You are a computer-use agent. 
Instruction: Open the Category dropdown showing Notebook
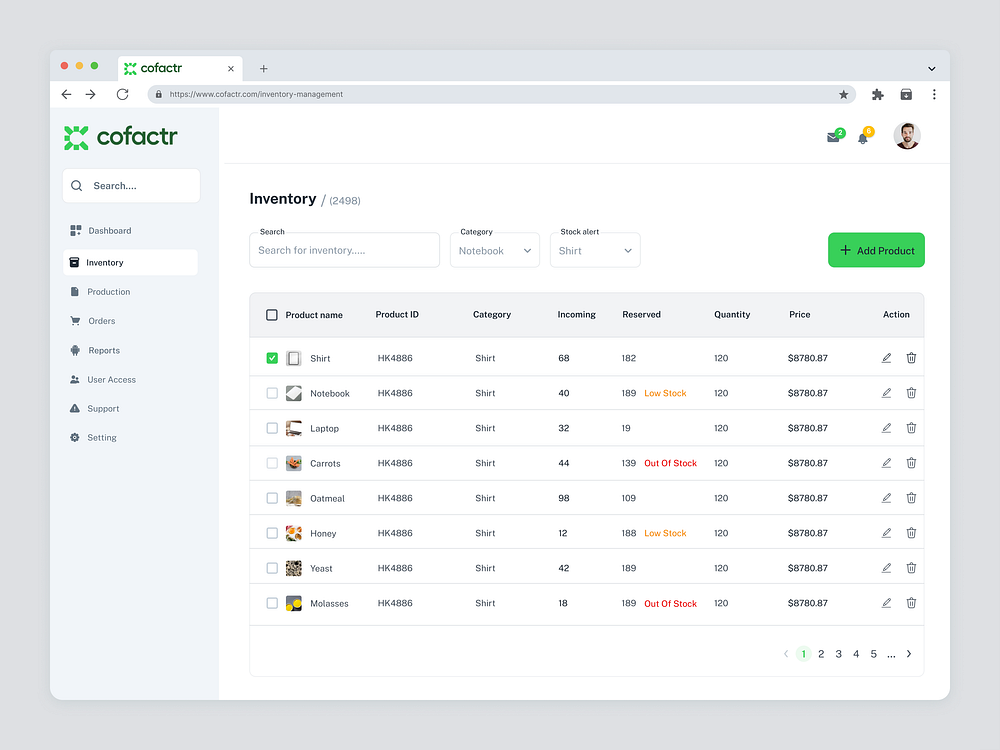pos(494,249)
